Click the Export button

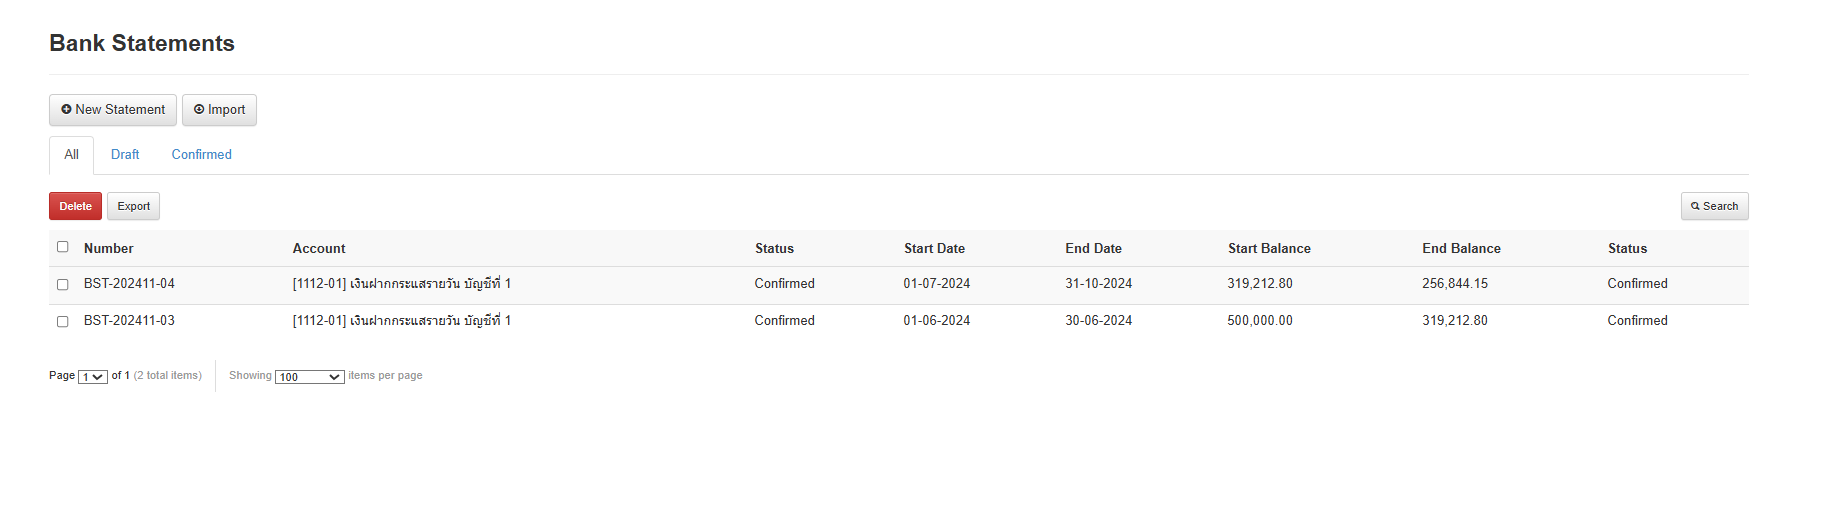tap(133, 207)
